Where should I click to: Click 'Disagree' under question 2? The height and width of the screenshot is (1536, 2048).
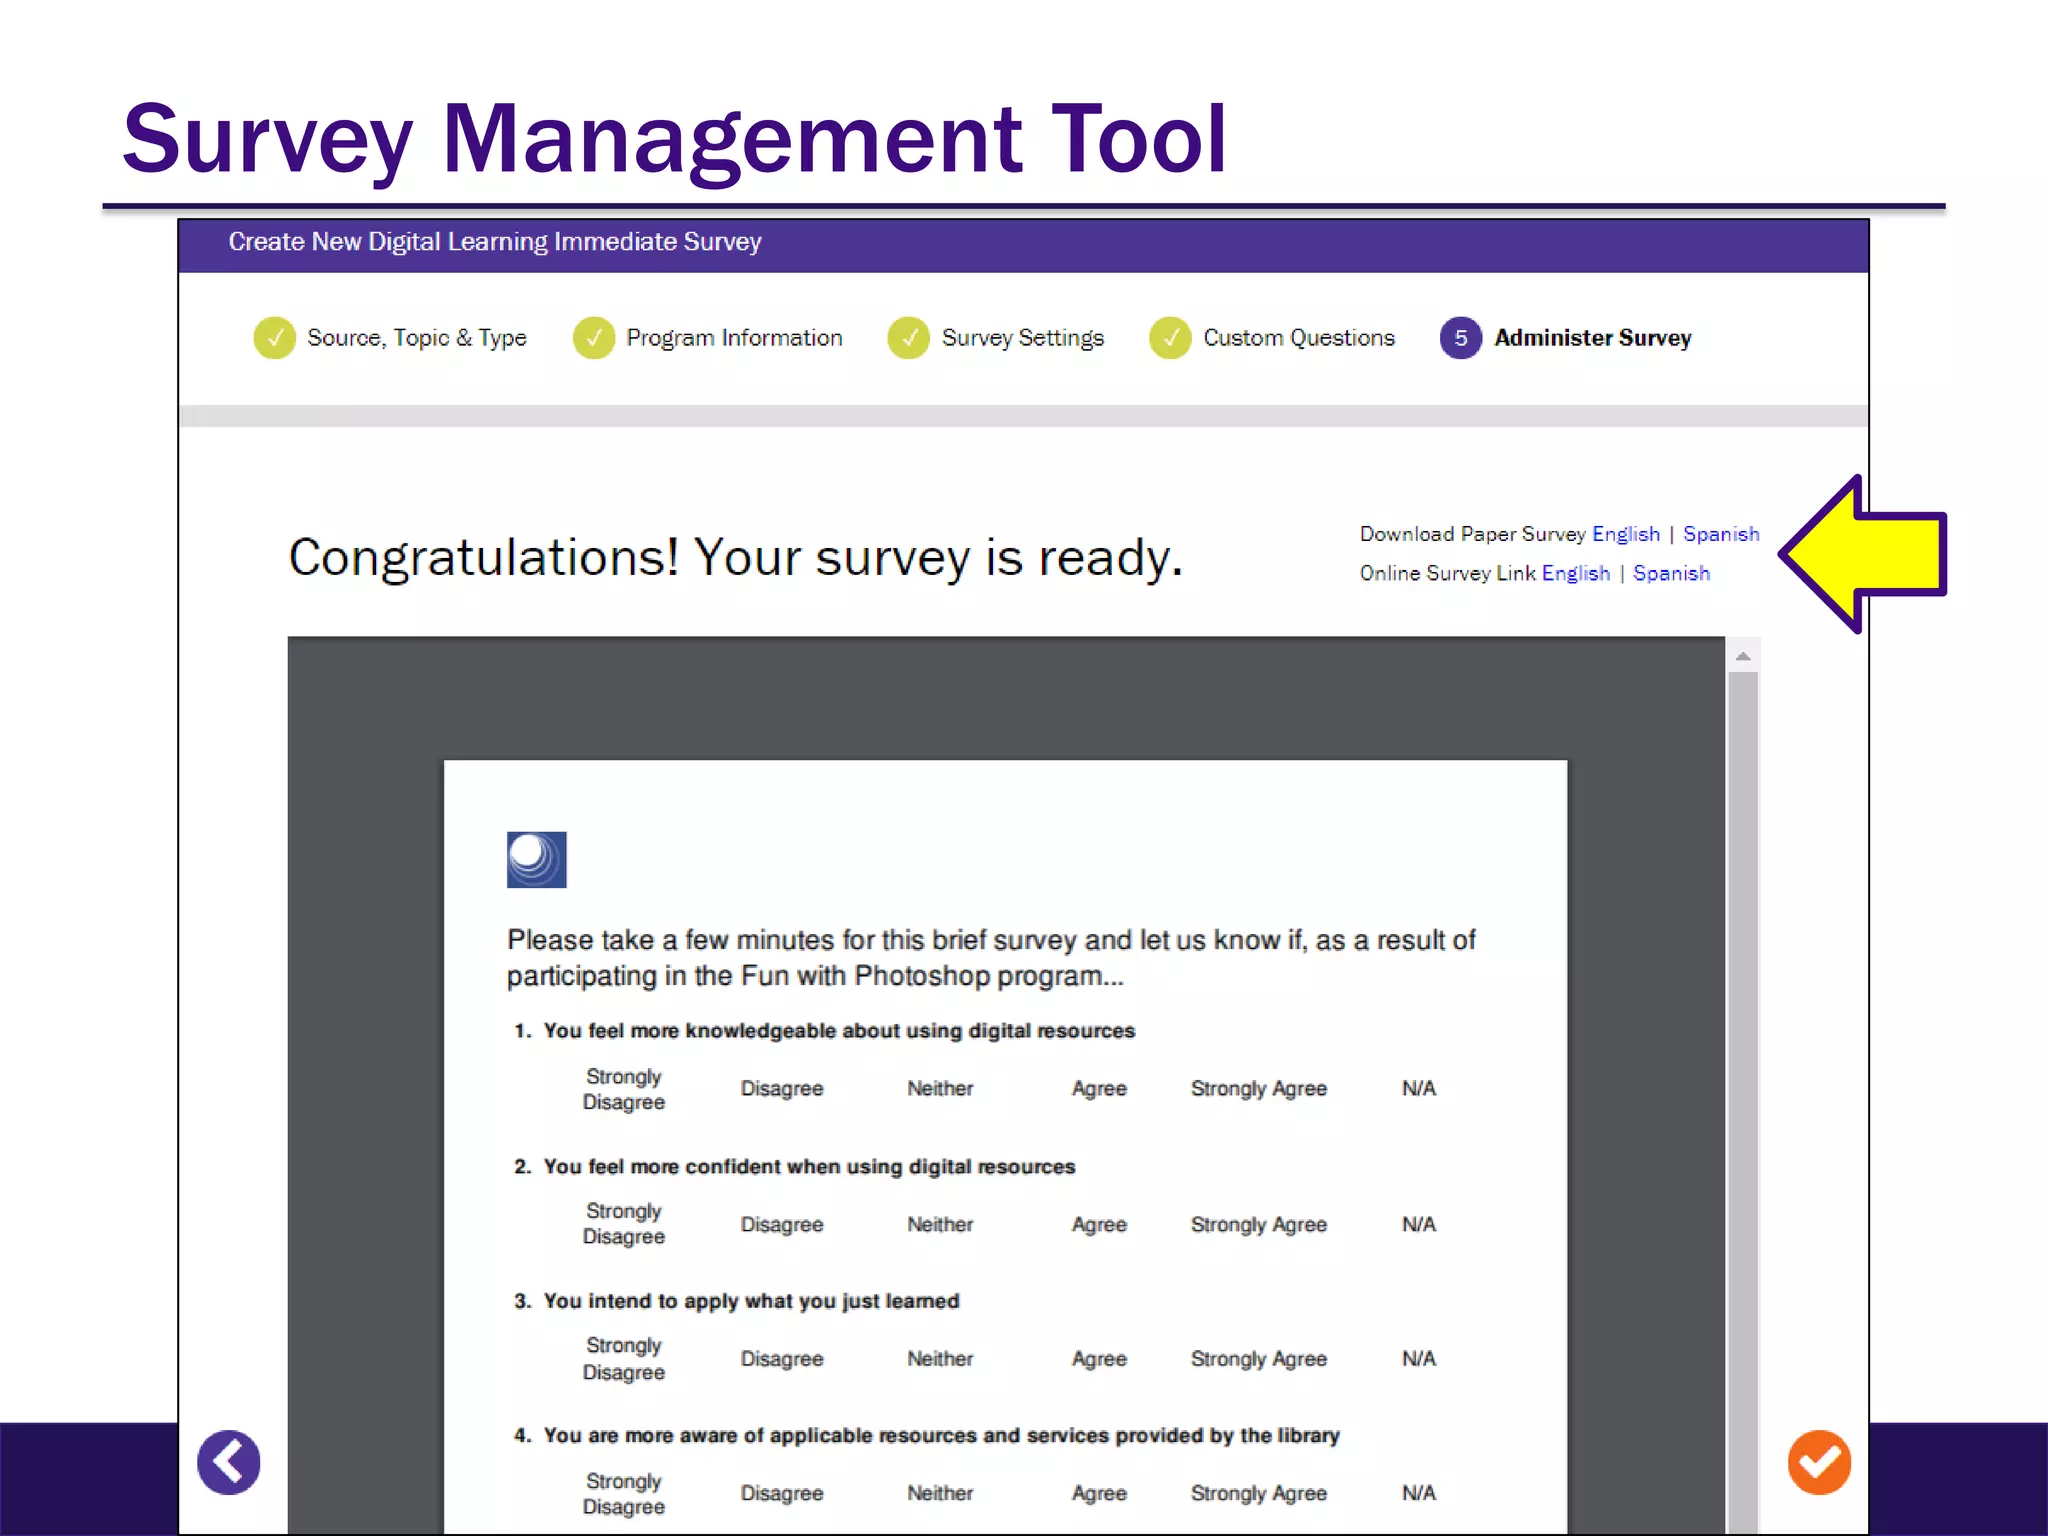[x=782, y=1225]
